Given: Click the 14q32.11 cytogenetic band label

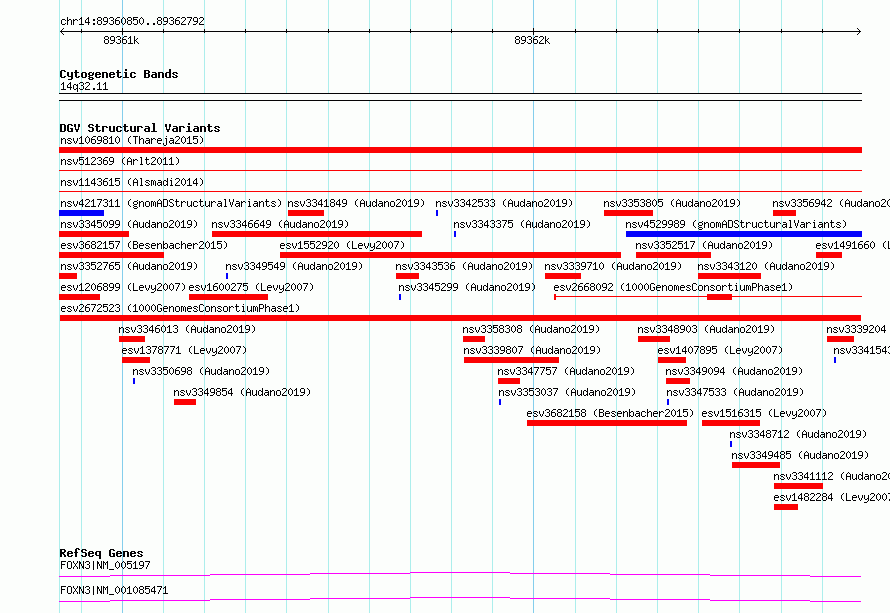Looking at the screenshot, I should coord(84,86).
